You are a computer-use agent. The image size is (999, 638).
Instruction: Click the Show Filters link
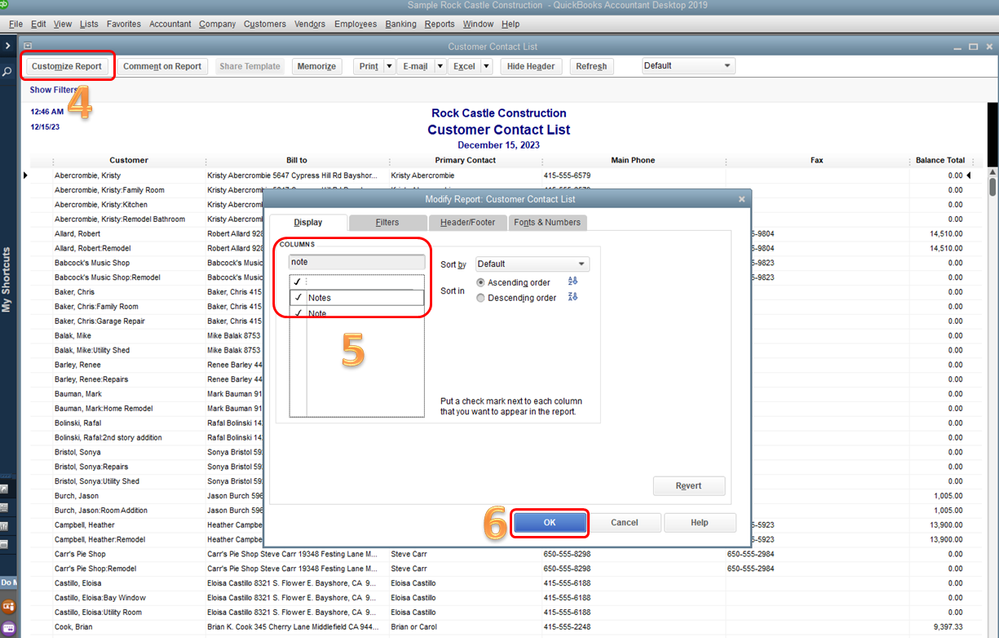coord(54,90)
